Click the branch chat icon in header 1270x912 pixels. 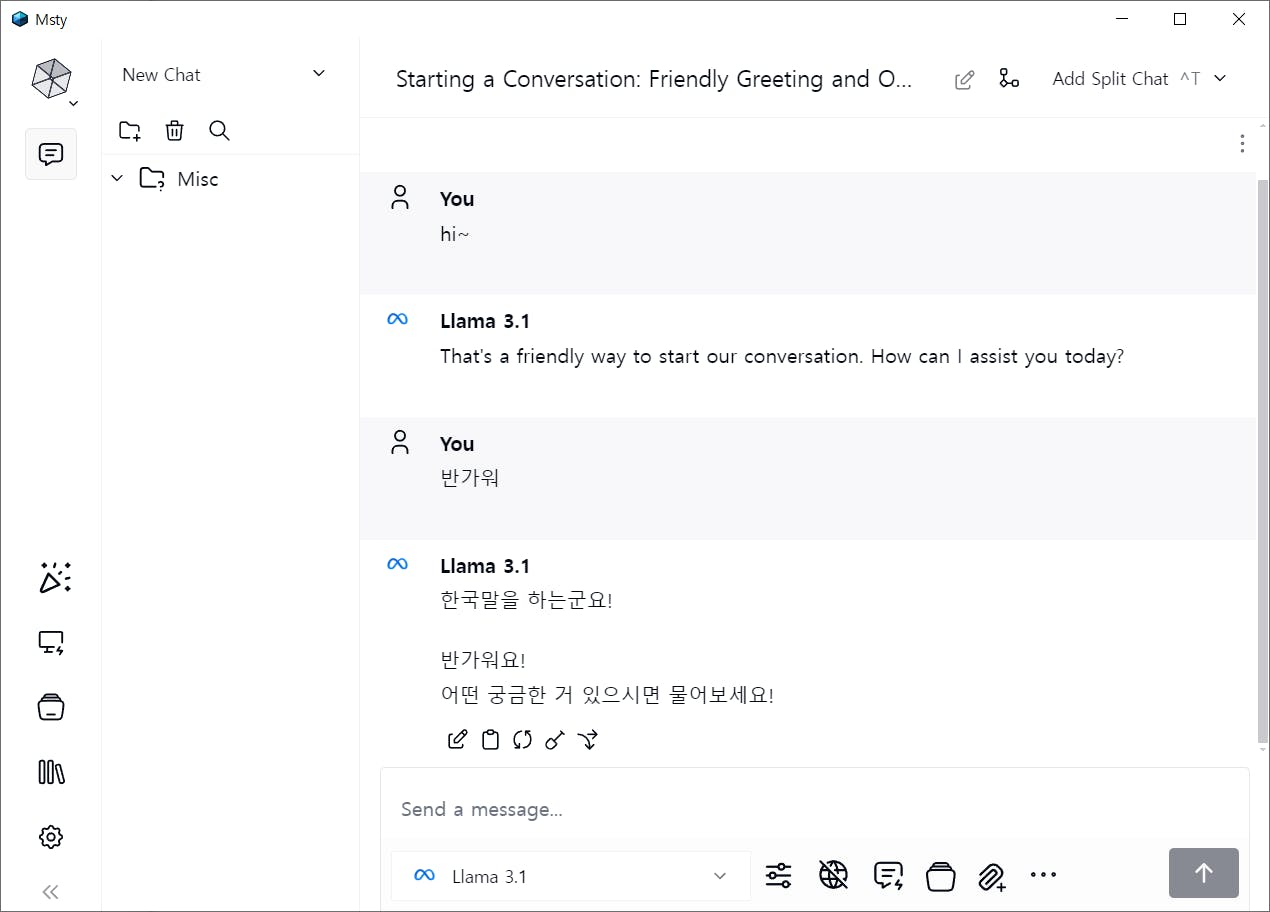(x=1009, y=79)
